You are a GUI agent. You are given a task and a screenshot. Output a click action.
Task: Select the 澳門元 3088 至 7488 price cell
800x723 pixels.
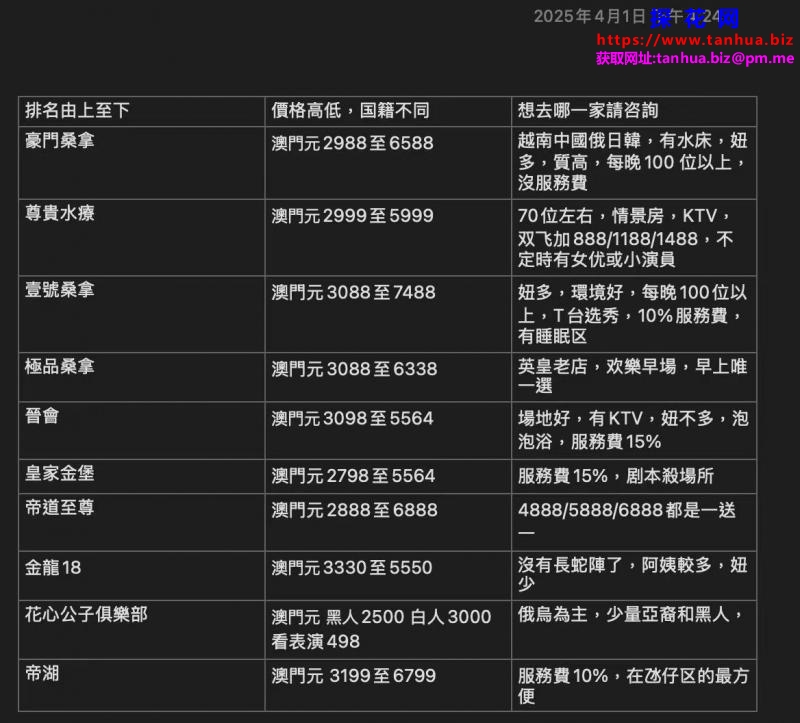click(x=353, y=292)
